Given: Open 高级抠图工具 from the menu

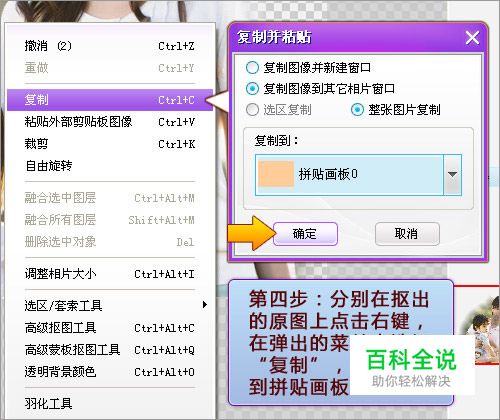Looking at the screenshot, I should pos(110,328).
